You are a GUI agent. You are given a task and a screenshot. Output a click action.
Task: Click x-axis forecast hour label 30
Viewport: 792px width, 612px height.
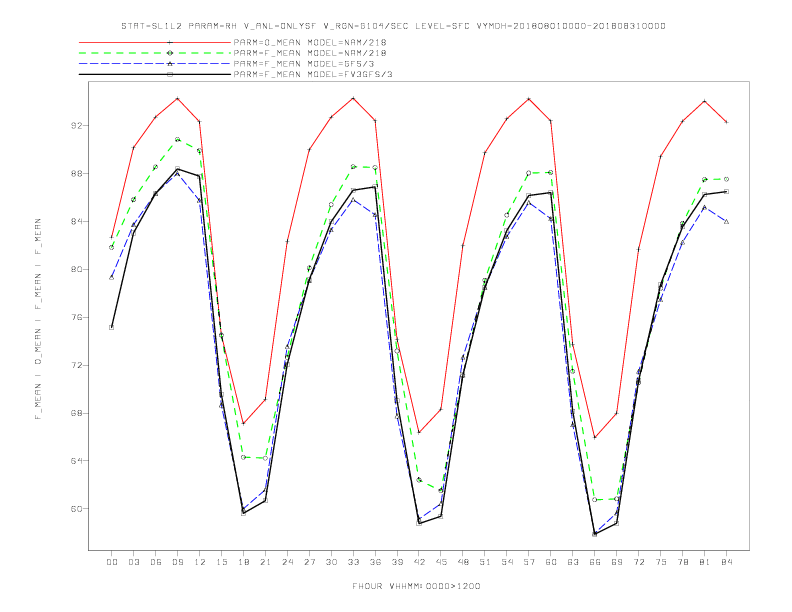[x=331, y=562]
